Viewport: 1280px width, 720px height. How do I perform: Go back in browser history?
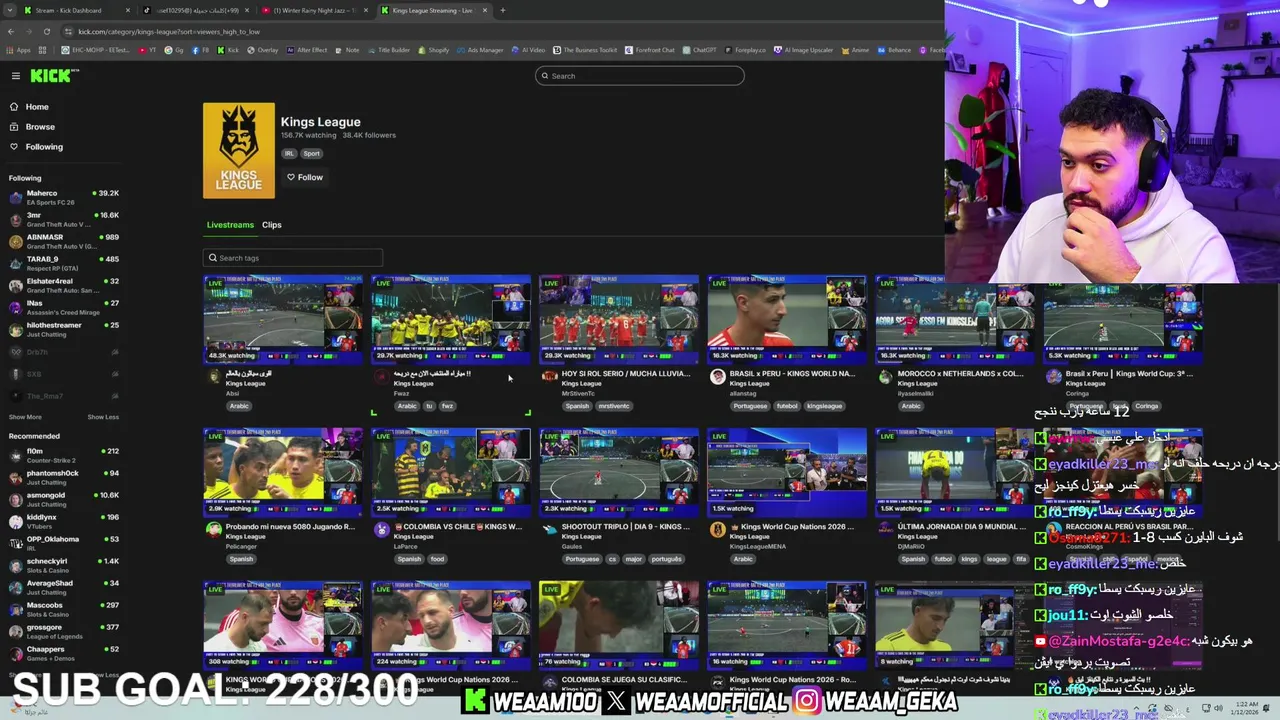point(11,31)
